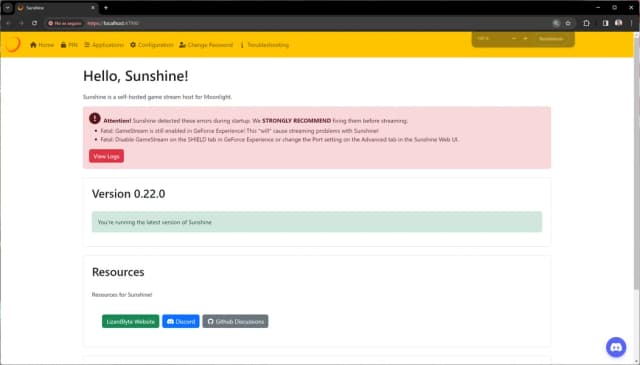Maximize the browser window
This screenshot has height=365, width=640.
[x=614, y=8]
